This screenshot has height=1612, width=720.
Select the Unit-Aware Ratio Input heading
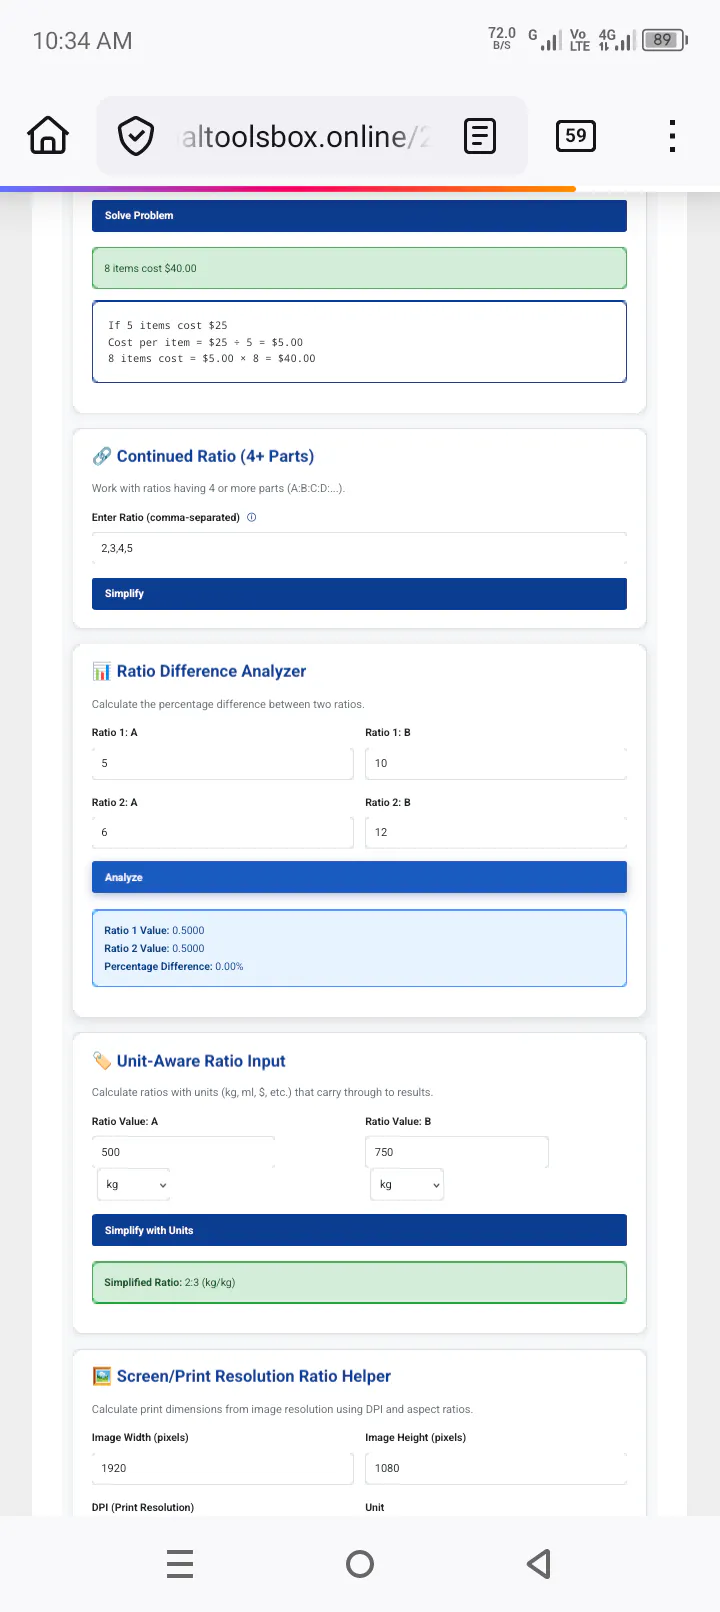click(x=201, y=1061)
